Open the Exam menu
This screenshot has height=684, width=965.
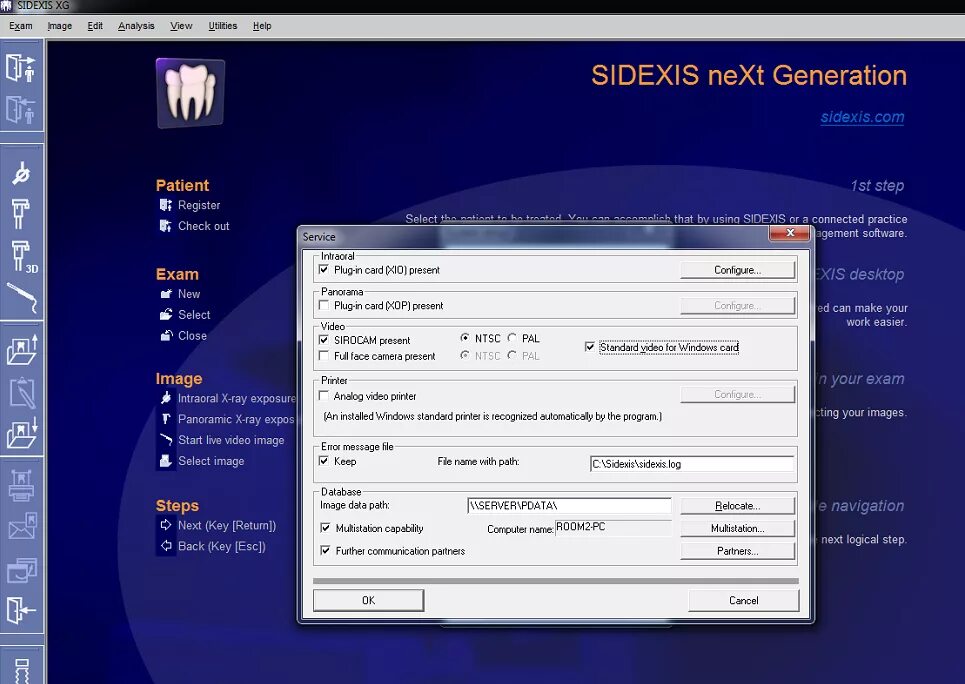pyautogui.click(x=20, y=26)
